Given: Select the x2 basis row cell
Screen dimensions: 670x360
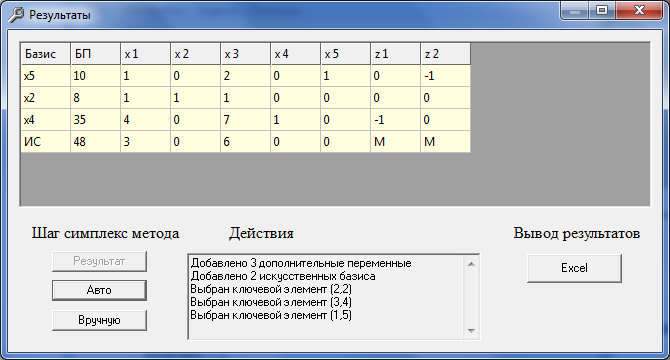Looking at the screenshot, I should pos(45,98).
